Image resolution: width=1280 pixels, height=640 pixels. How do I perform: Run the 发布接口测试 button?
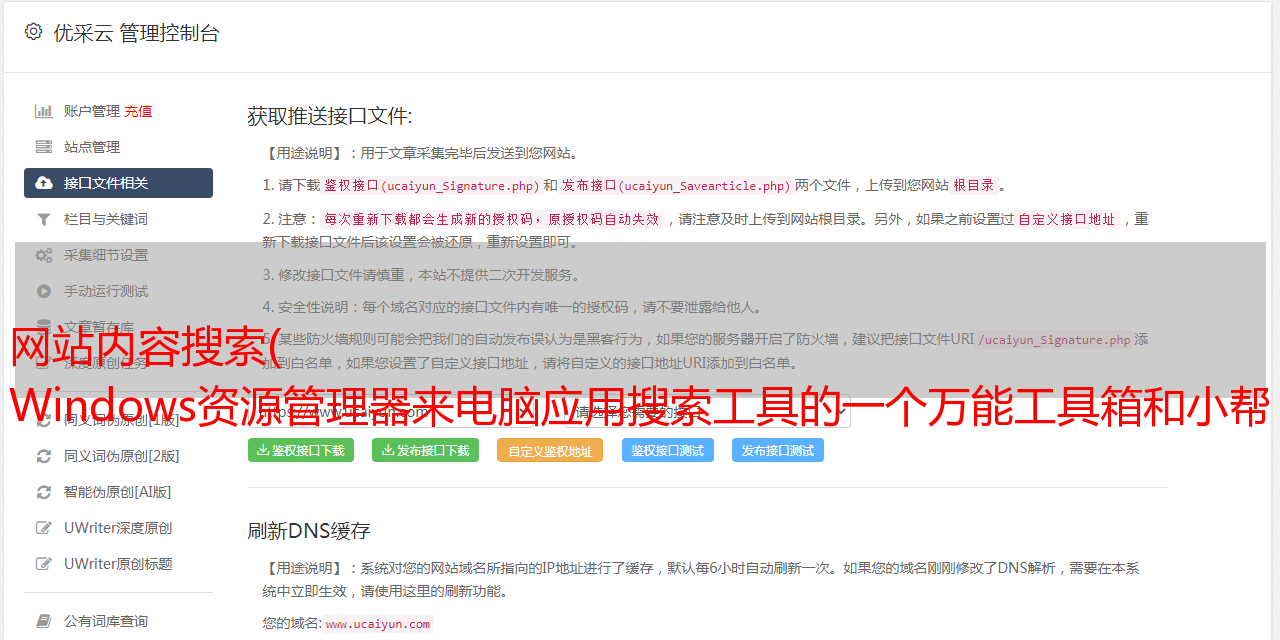778,450
